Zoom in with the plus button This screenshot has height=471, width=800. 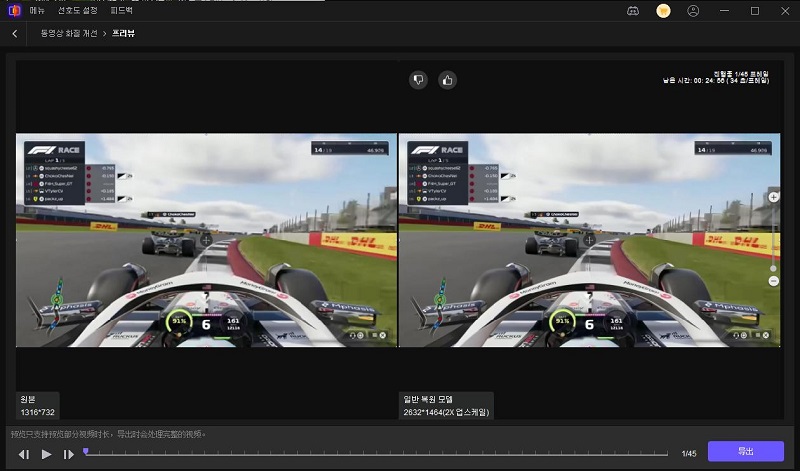point(773,197)
